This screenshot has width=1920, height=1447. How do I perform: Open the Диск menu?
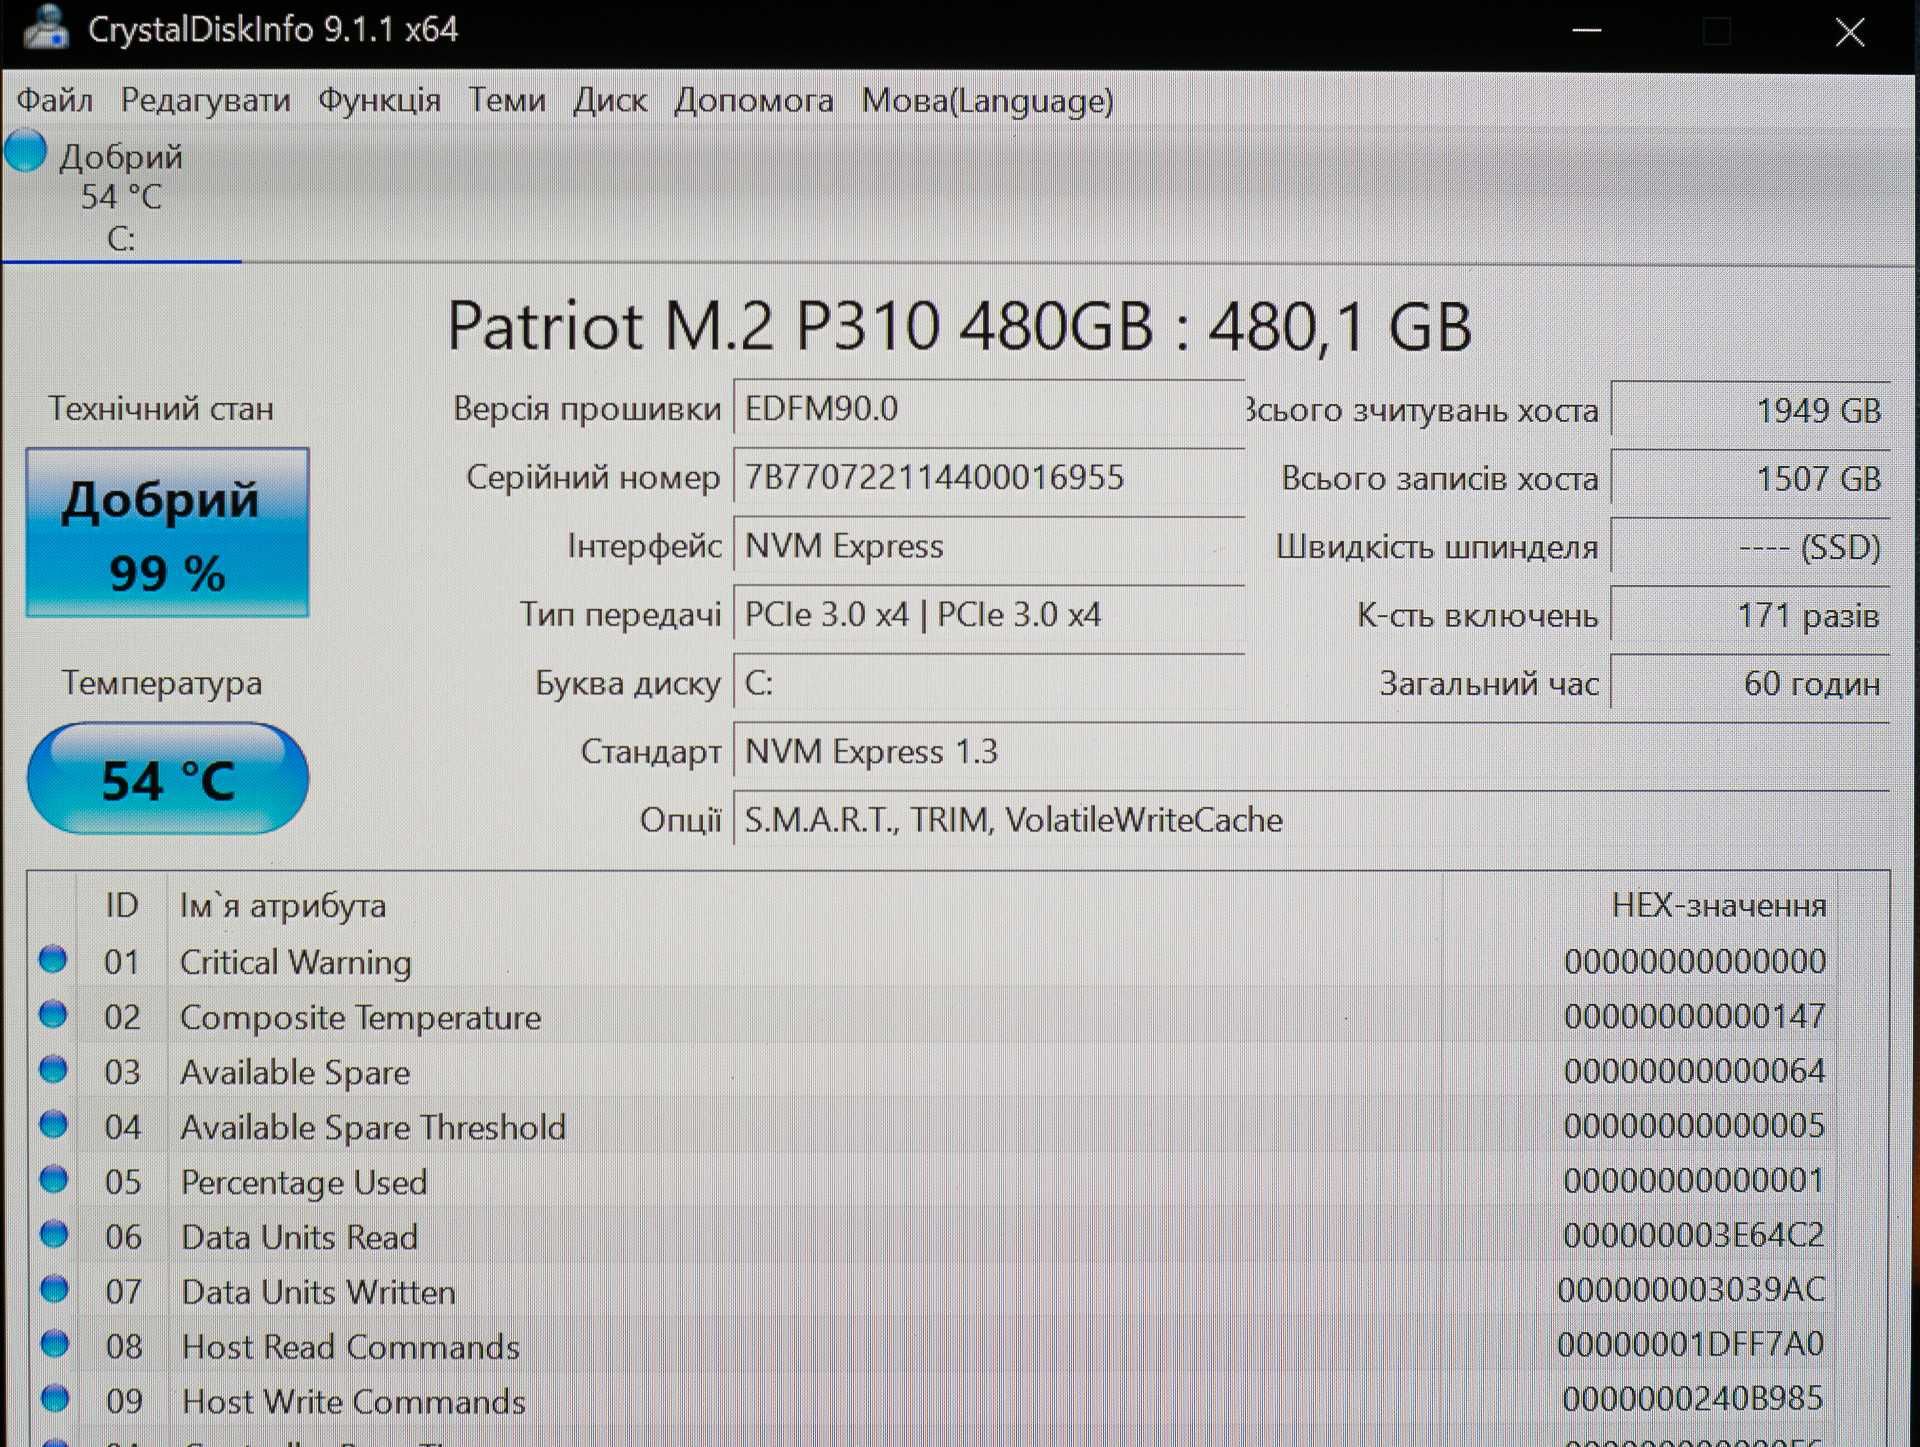click(610, 100)
